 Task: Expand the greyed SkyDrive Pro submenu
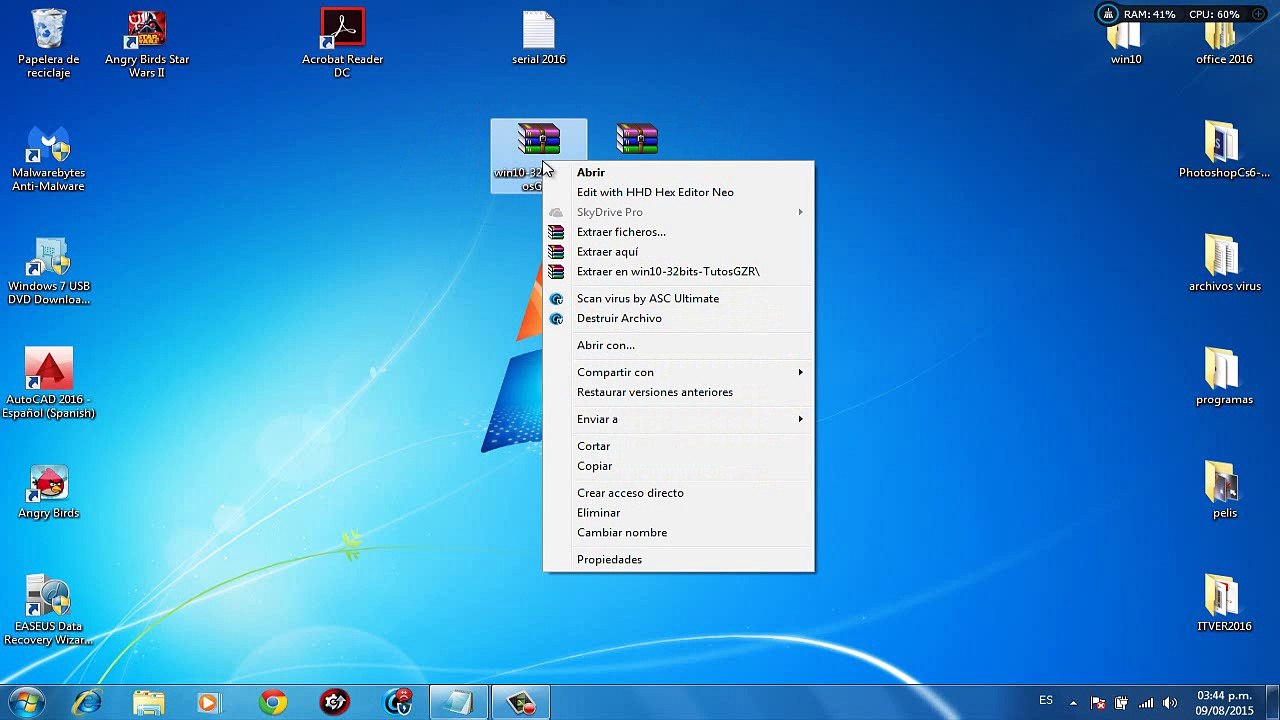[679, 212]
